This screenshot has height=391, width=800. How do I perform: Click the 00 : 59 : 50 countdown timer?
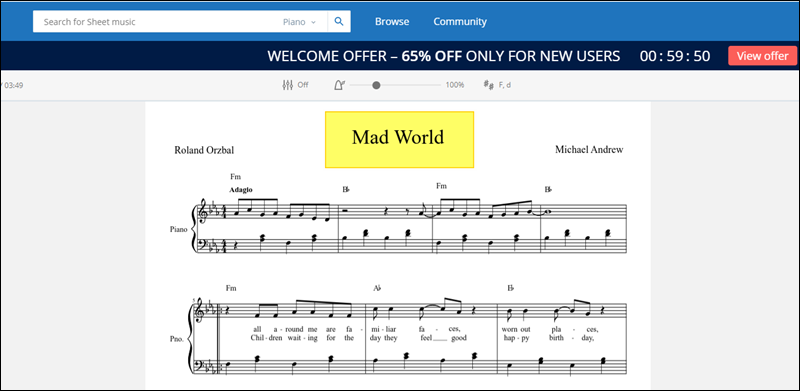[x=674, y=56]
